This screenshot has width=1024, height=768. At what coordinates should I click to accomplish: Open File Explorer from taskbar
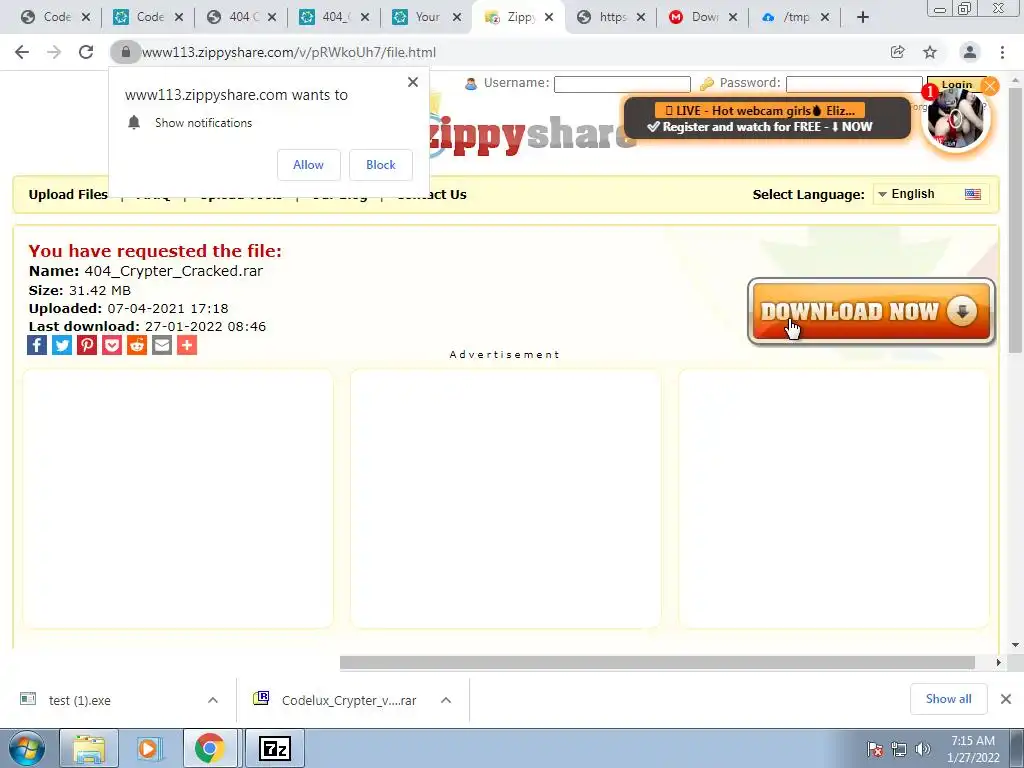pos(89,748)
